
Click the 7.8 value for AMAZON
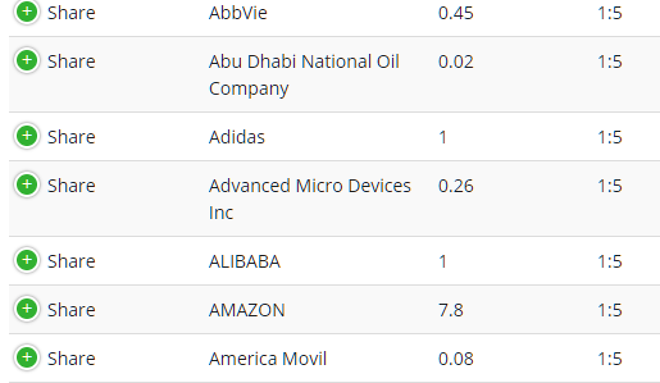coord(451,311)
